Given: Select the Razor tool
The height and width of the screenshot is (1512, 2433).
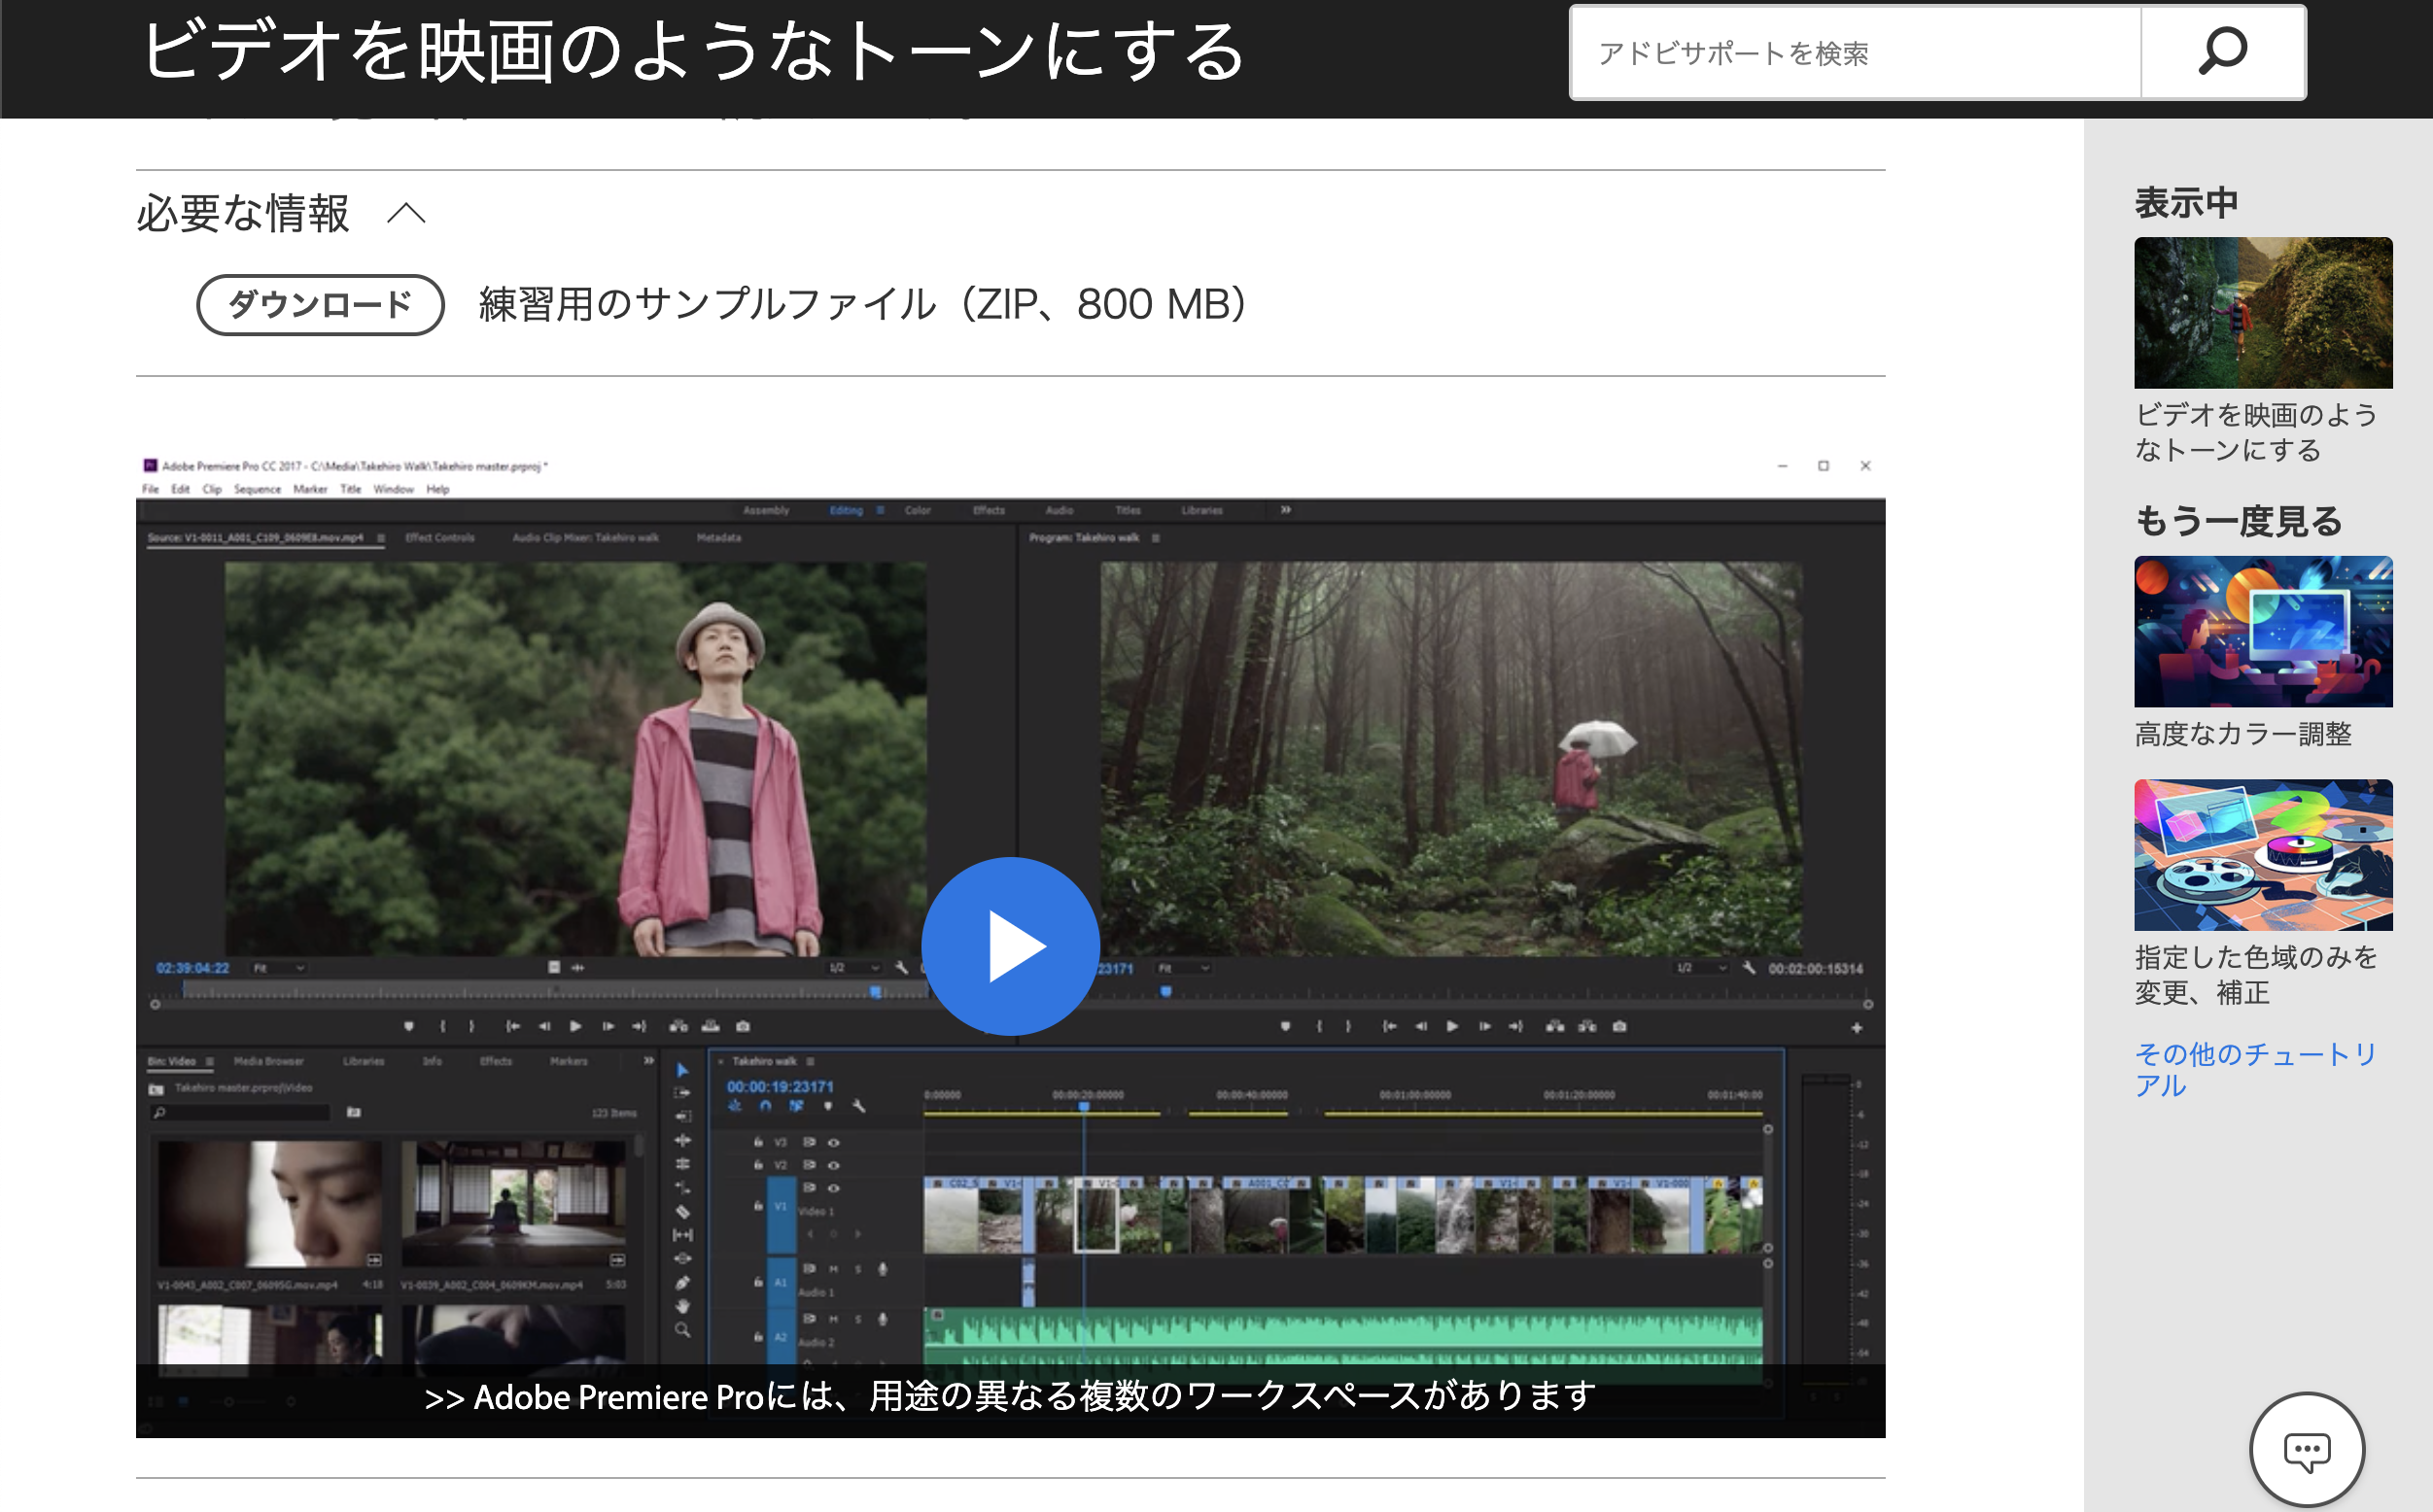Looking at the screenshot, I should [682, 1211].
